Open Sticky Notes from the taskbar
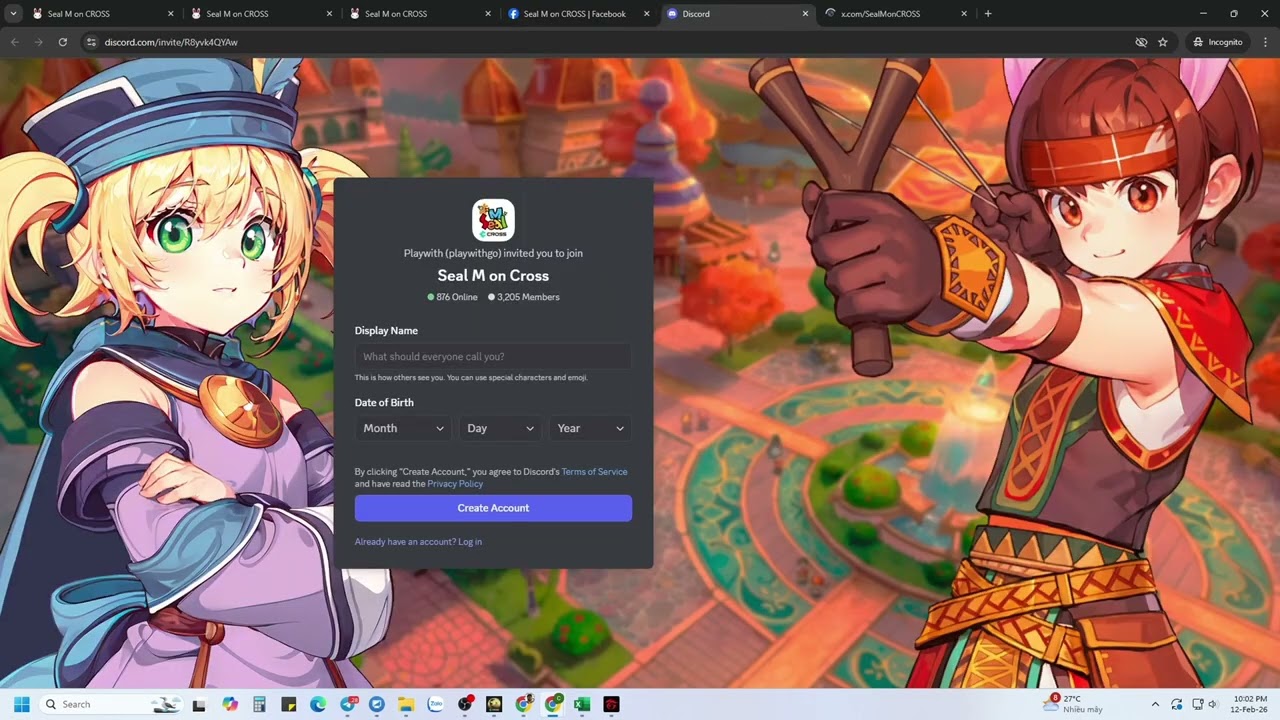Viewport: 1280px width, 720px height. coord(289,704)
